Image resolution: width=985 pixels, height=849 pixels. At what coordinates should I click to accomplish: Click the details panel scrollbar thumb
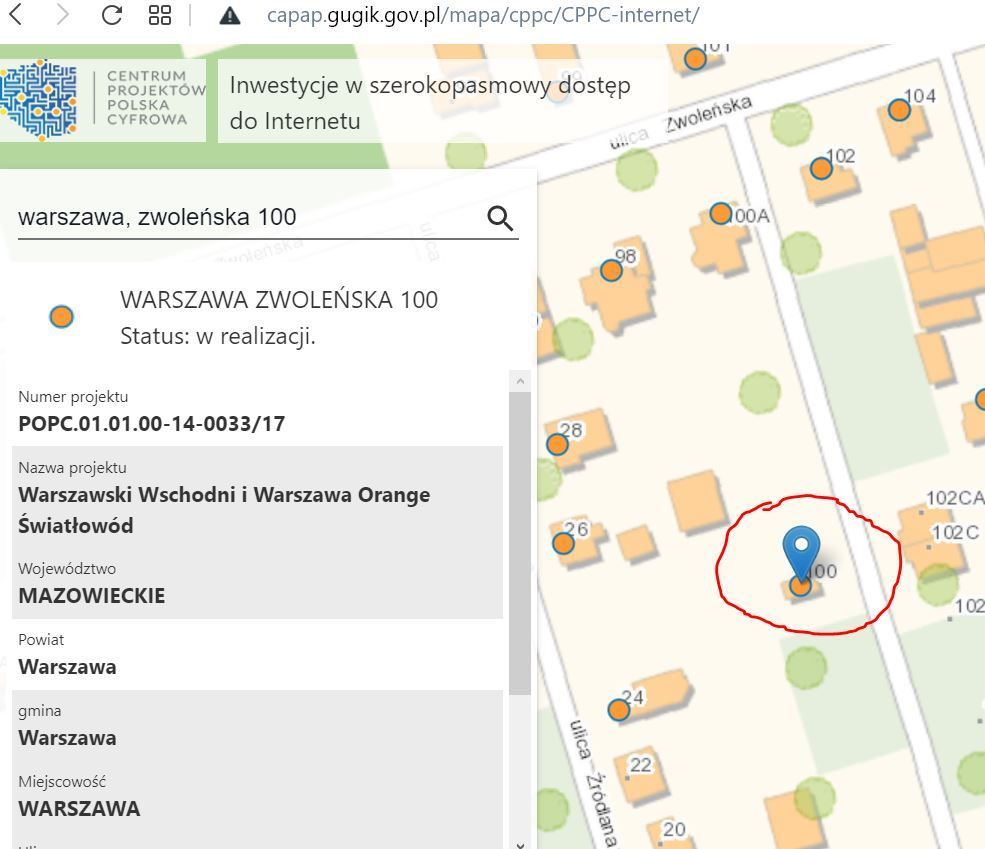coord(520,540)
